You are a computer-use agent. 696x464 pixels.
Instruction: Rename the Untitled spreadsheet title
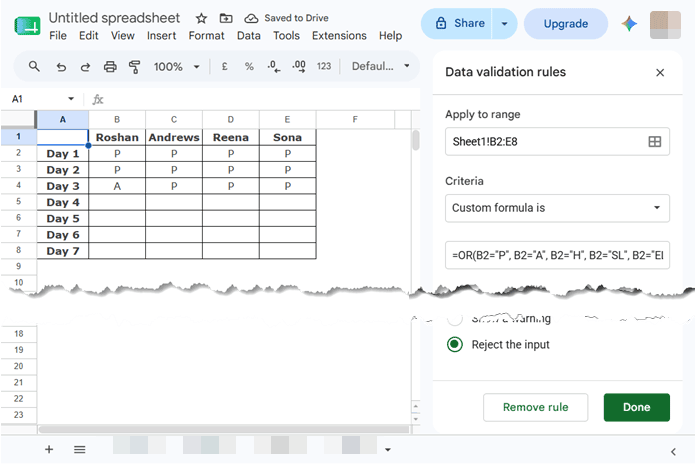click(114, 18)
